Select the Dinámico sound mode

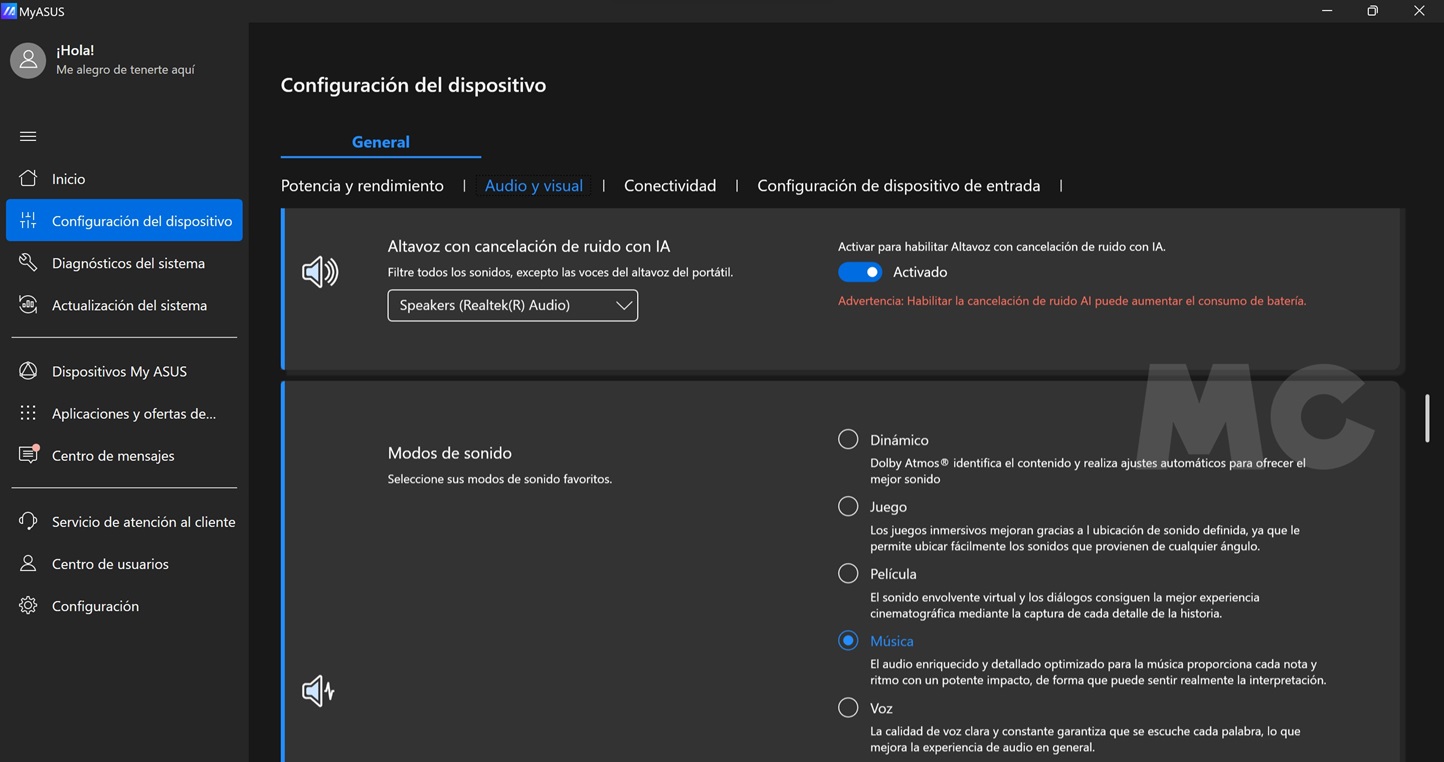coord(848,440)
